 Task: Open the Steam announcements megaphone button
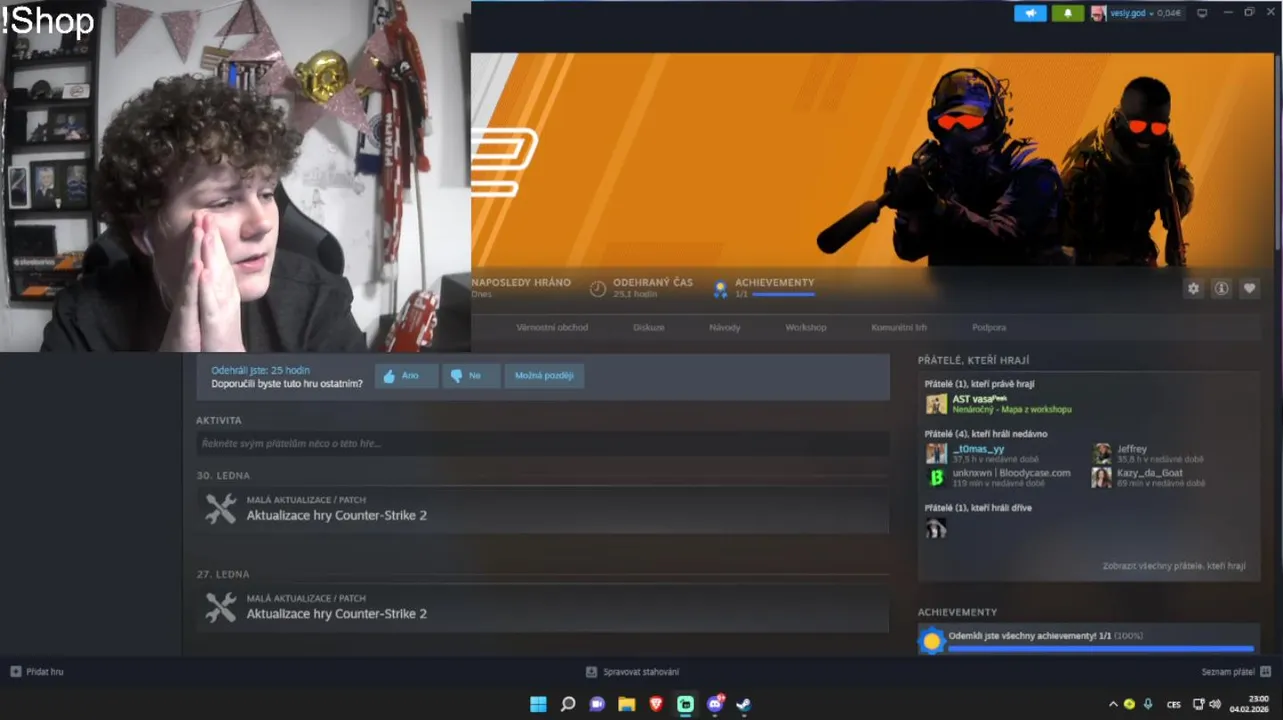click(1030, 13)
